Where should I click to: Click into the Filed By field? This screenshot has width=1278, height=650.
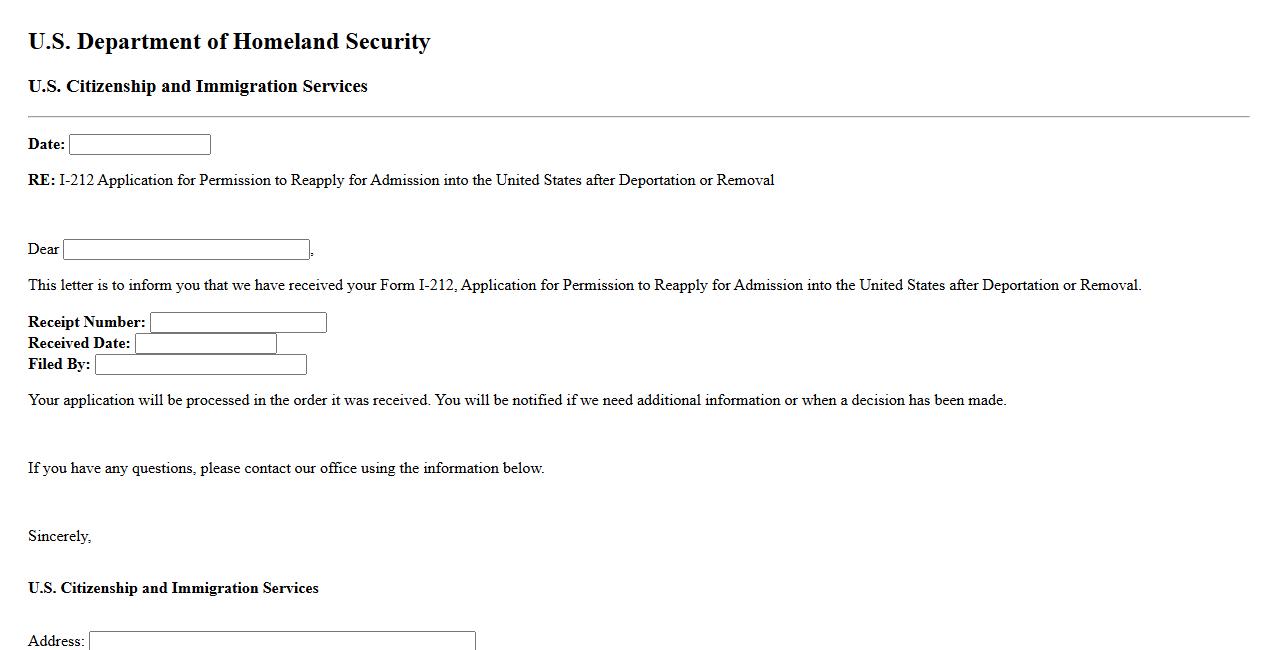tap(201, 365)
